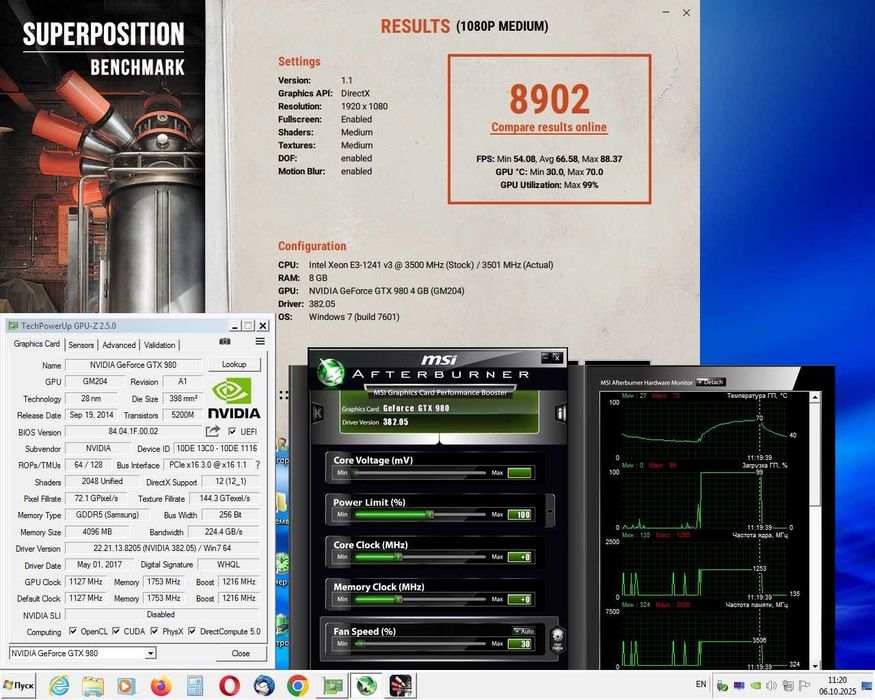Viewport: 875px width, 700px height.
Task: Switch to the Graphics Card tab
Action: click(x=37, y=344)
